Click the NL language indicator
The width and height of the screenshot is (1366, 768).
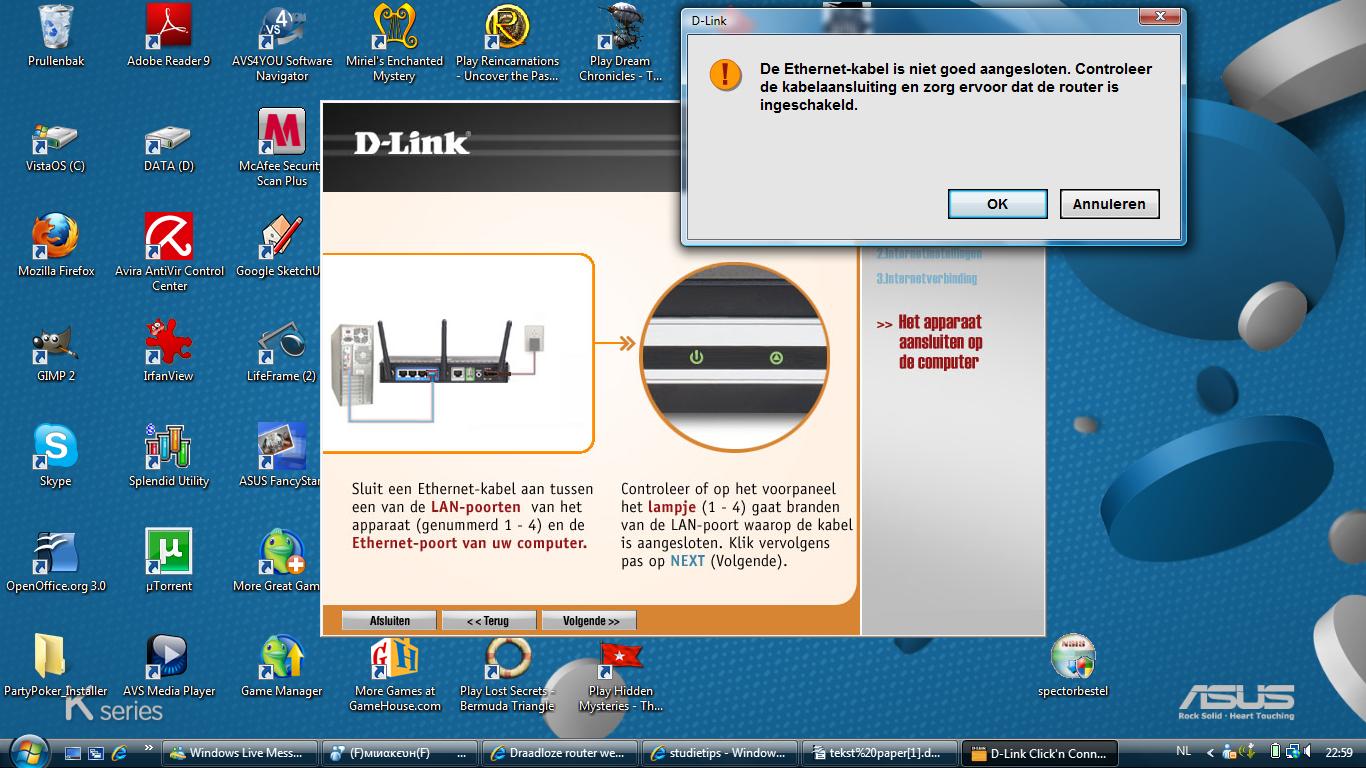tap(1184, 751)
